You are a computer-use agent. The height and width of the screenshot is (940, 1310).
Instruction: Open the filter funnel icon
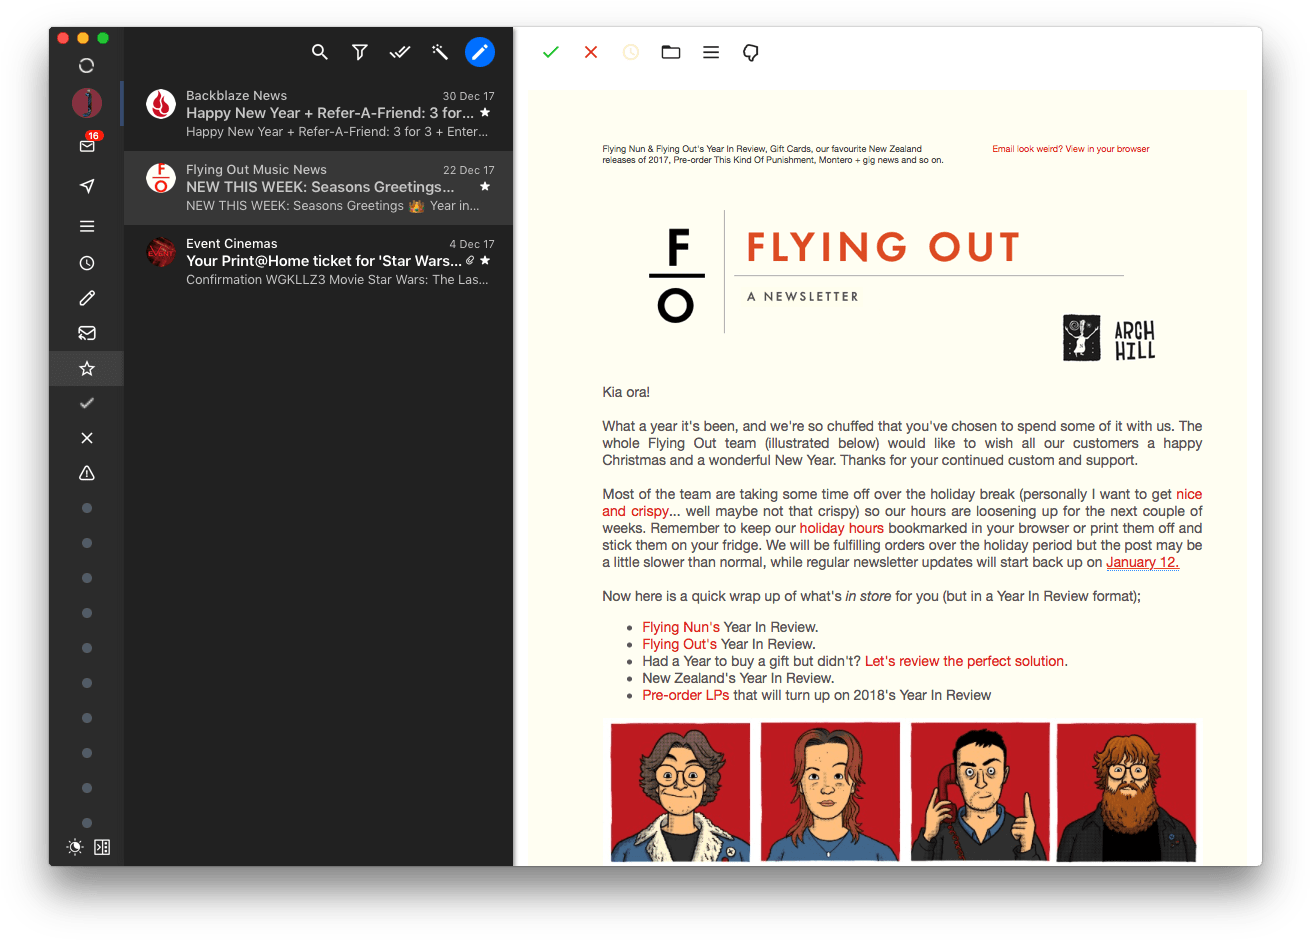pyautogui.click(x=360, y=52)
